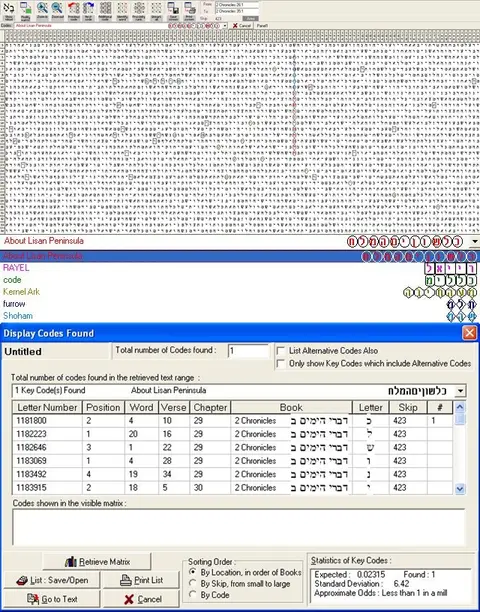Click the From range field in toolbar
Viewport: 480px width, 612px height.
[237, 5]
